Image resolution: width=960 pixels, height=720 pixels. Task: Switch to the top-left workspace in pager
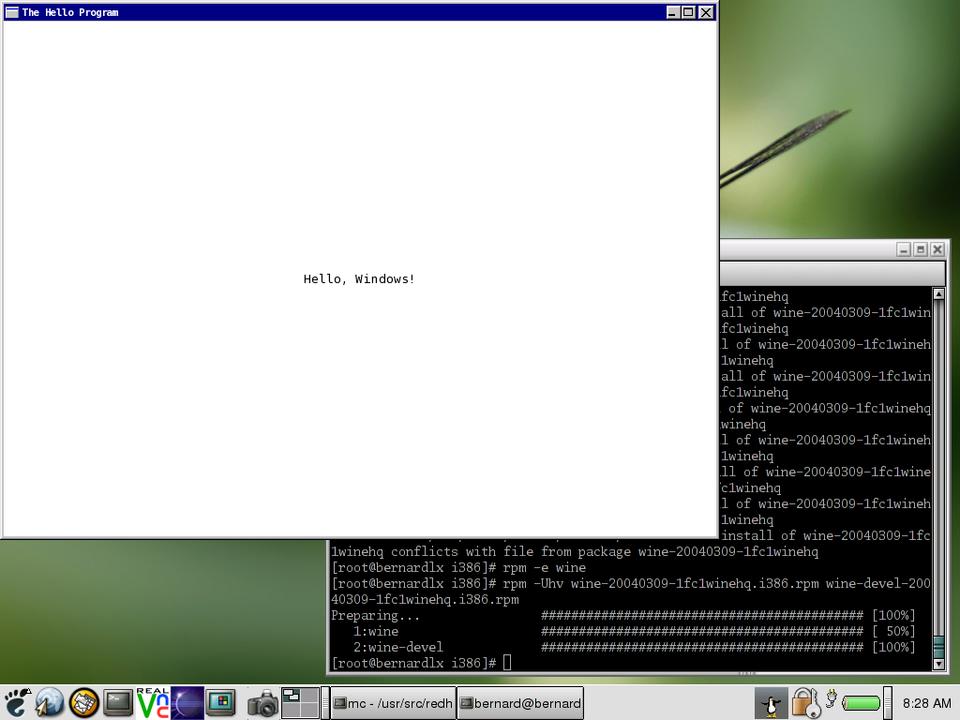click(291, 695)
